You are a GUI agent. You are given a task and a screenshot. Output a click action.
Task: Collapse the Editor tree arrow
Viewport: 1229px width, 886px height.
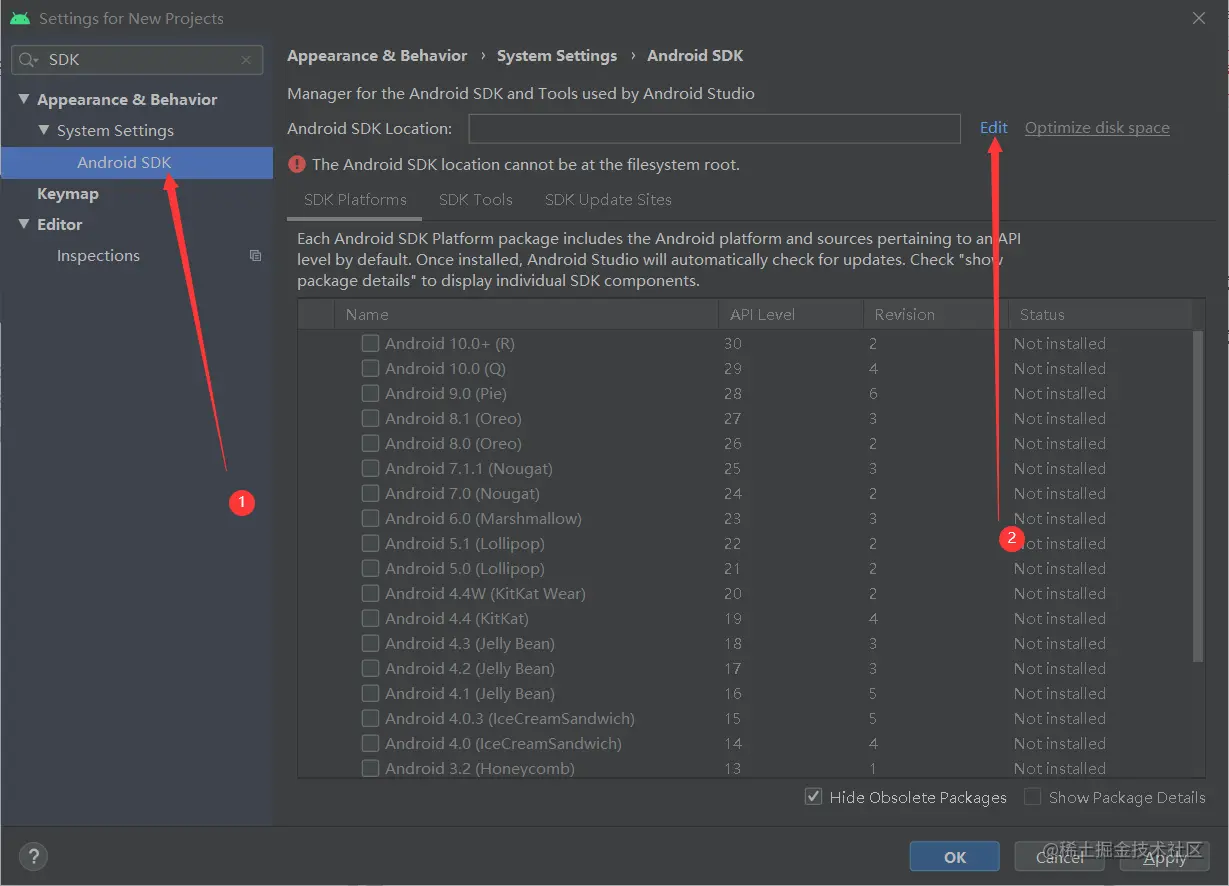click(x=24, y=224)
